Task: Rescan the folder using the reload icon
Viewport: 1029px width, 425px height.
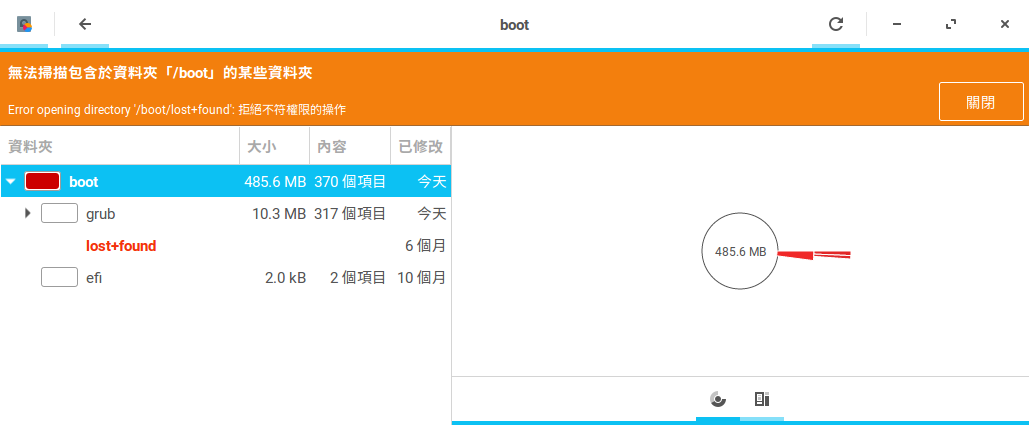Action: coord(836,24)
